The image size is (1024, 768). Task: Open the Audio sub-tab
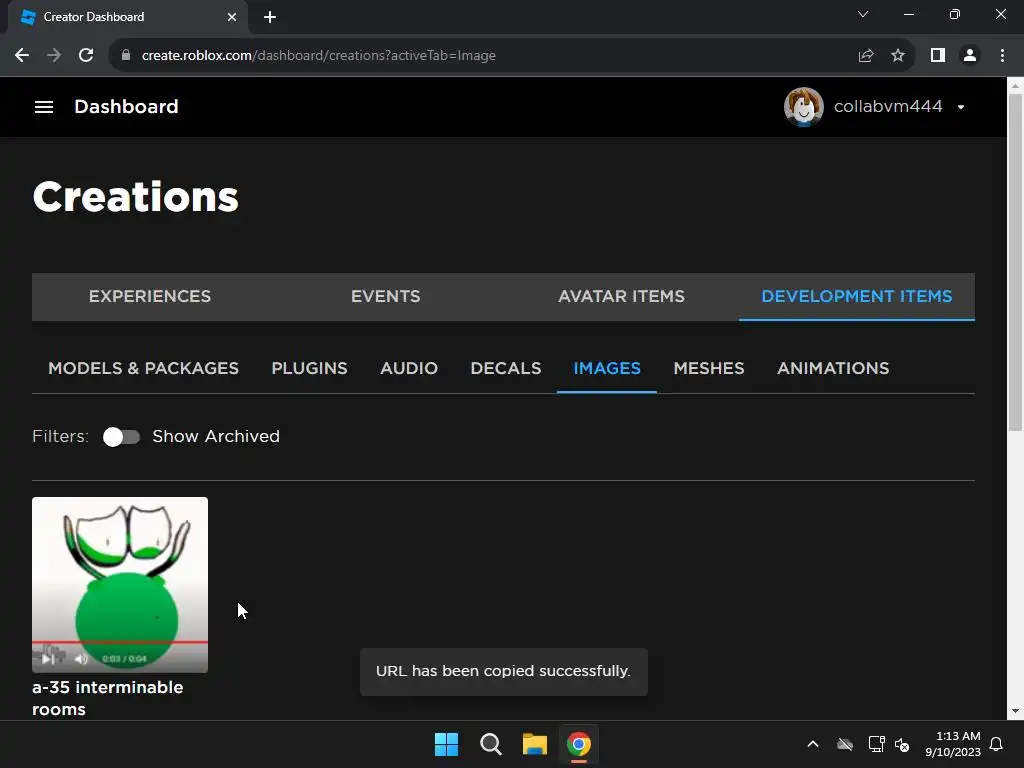coord(409,368)
